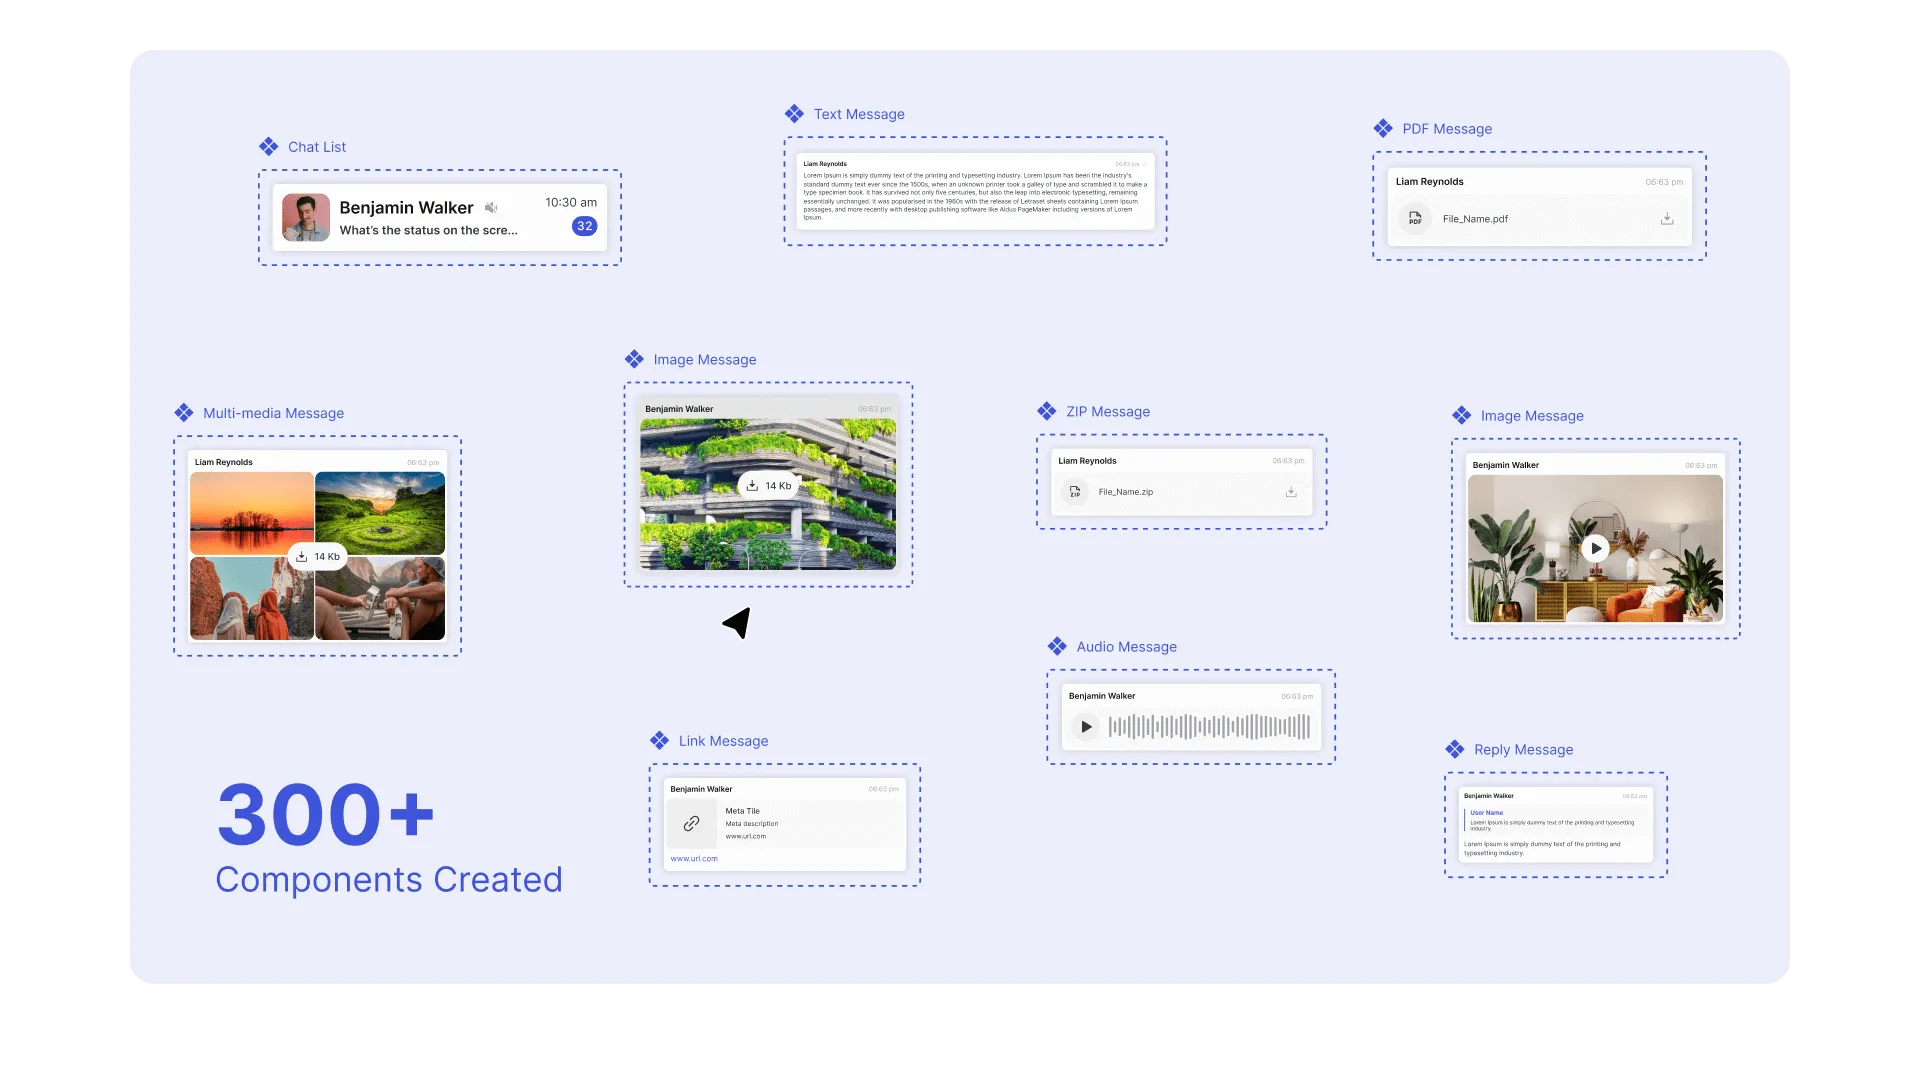1920x1084 pixels.
Task: Click the ZIP file type icon
Action: [1075, 491]
